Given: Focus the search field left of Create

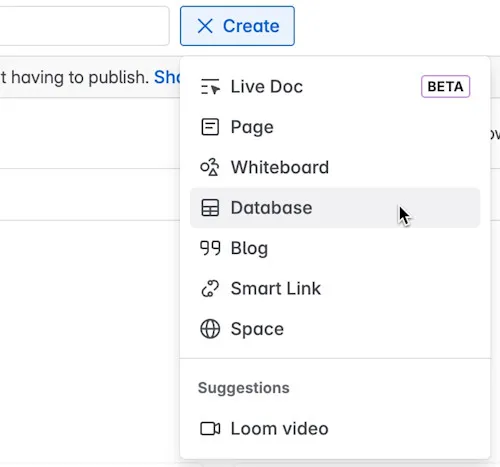Looking at the screenshot, I should [84, 26].
